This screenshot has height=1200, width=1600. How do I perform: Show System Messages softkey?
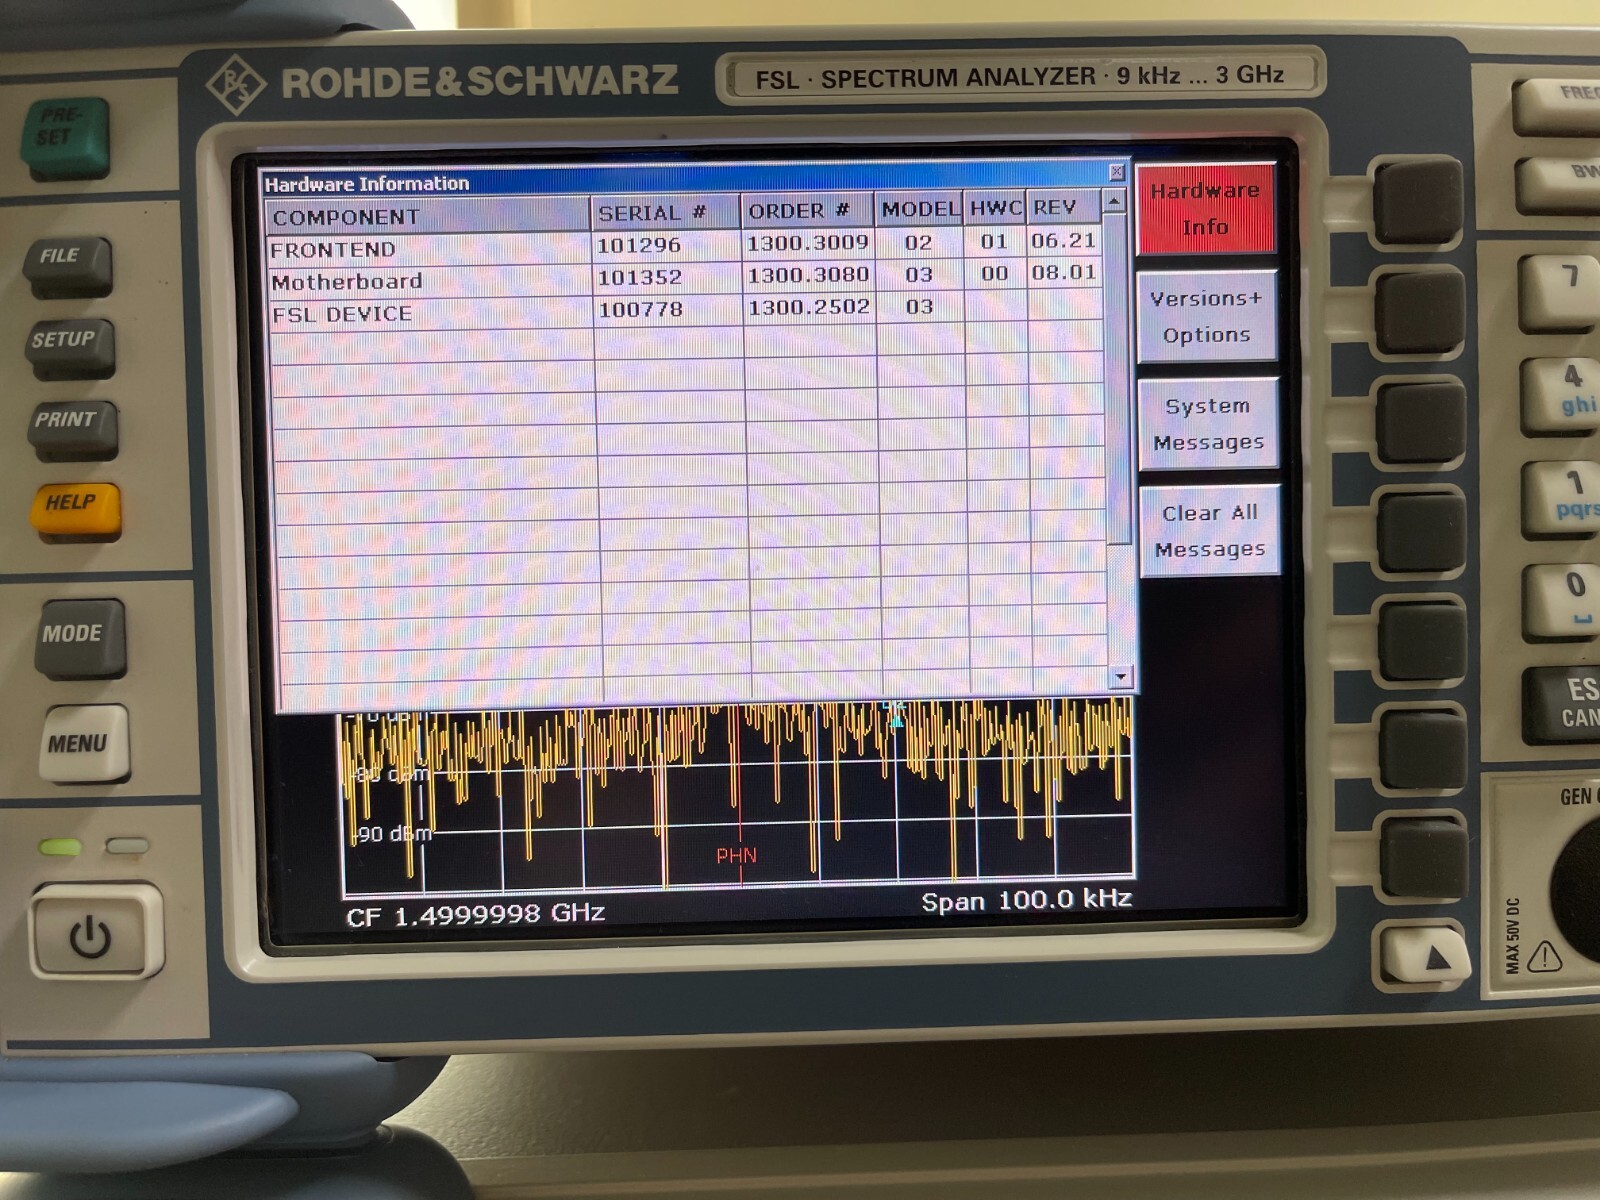point(1208,423)
